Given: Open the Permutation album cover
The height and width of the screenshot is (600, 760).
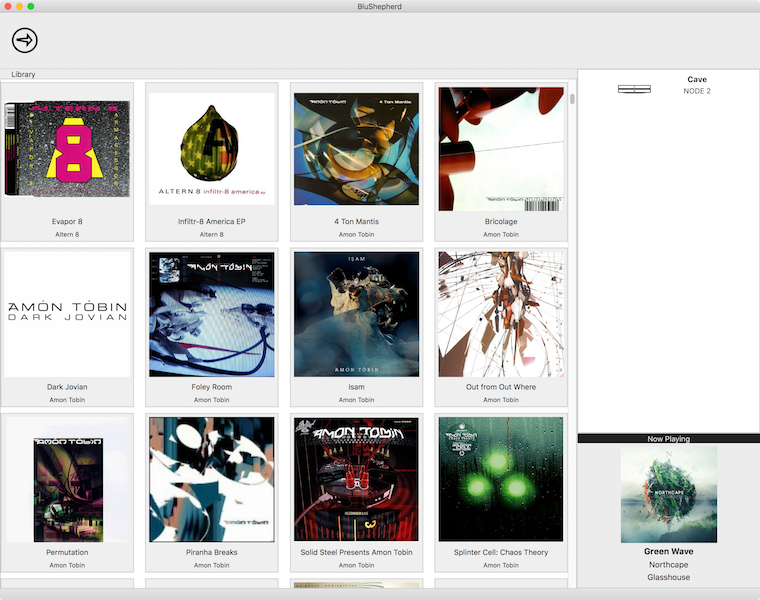Looking at the screenshot, I should (x=67, y=480).
